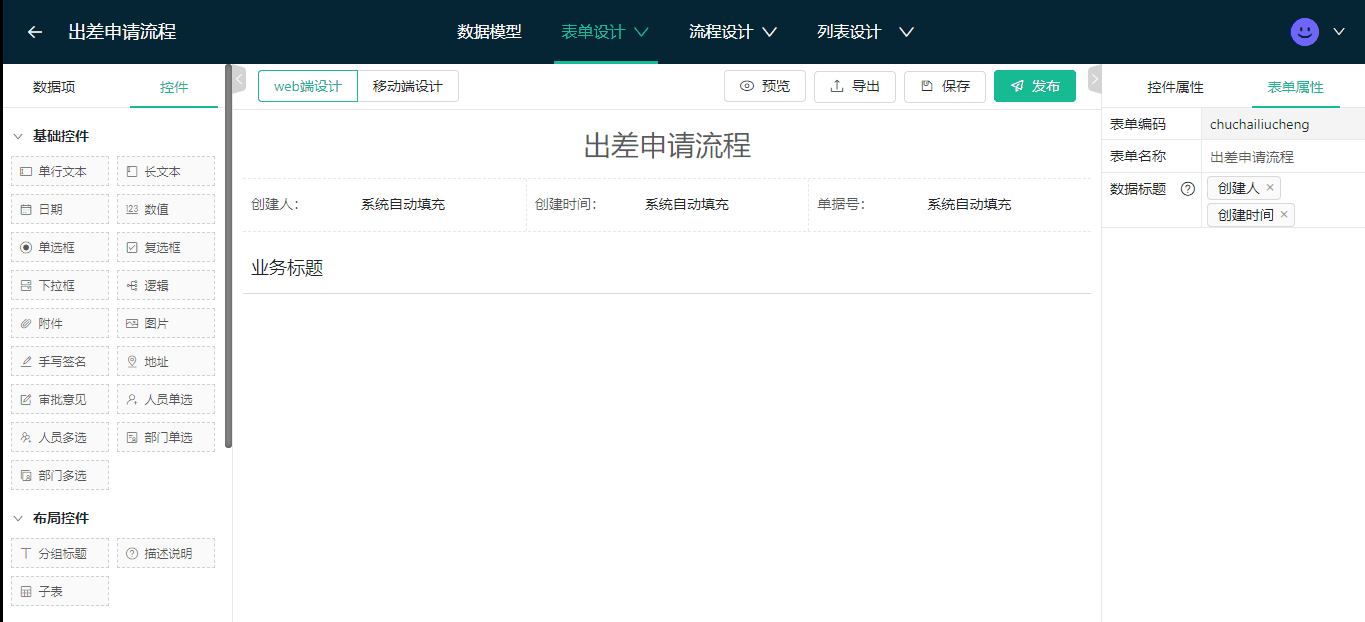The image size is (1365, 622).
Task: Open the 表单设计 menu tab
Action: 593,32
